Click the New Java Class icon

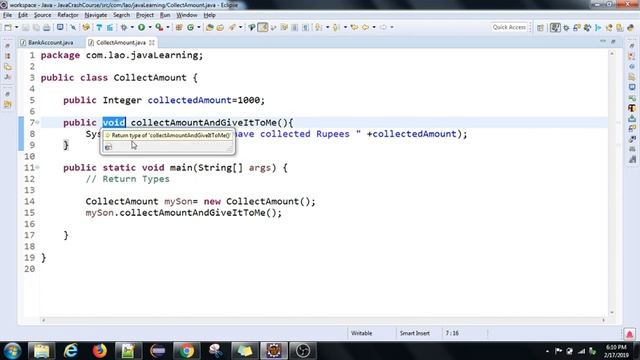tap(191, 27)
